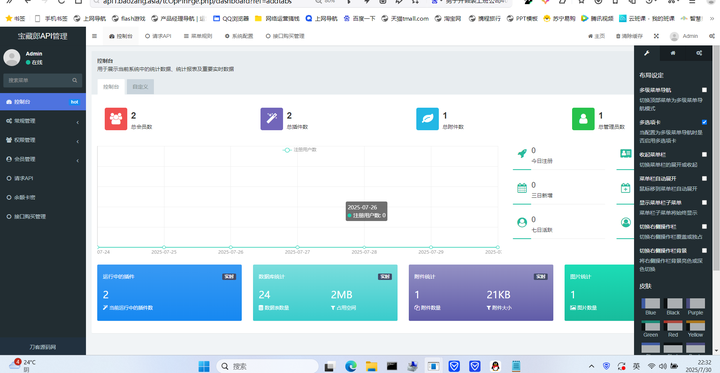Expand the 会员管理 sidebar menu
Screen dimensions: 720x373
(x=43, y=159)
